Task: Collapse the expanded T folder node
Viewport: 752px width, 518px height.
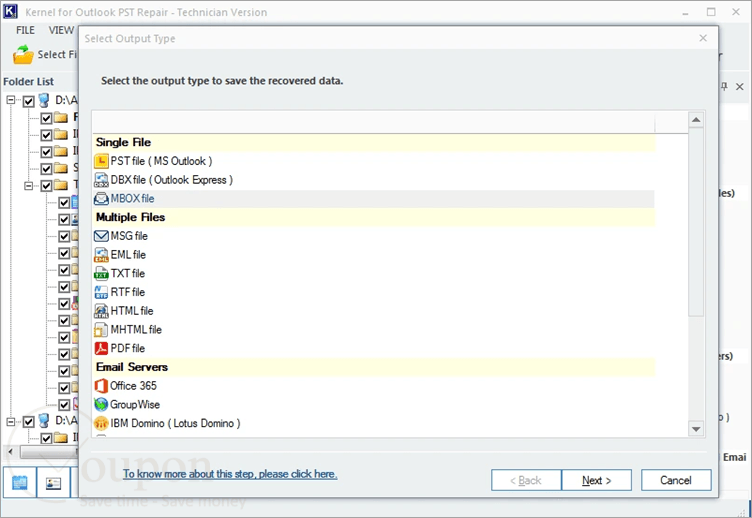Action: pos(28,185)
